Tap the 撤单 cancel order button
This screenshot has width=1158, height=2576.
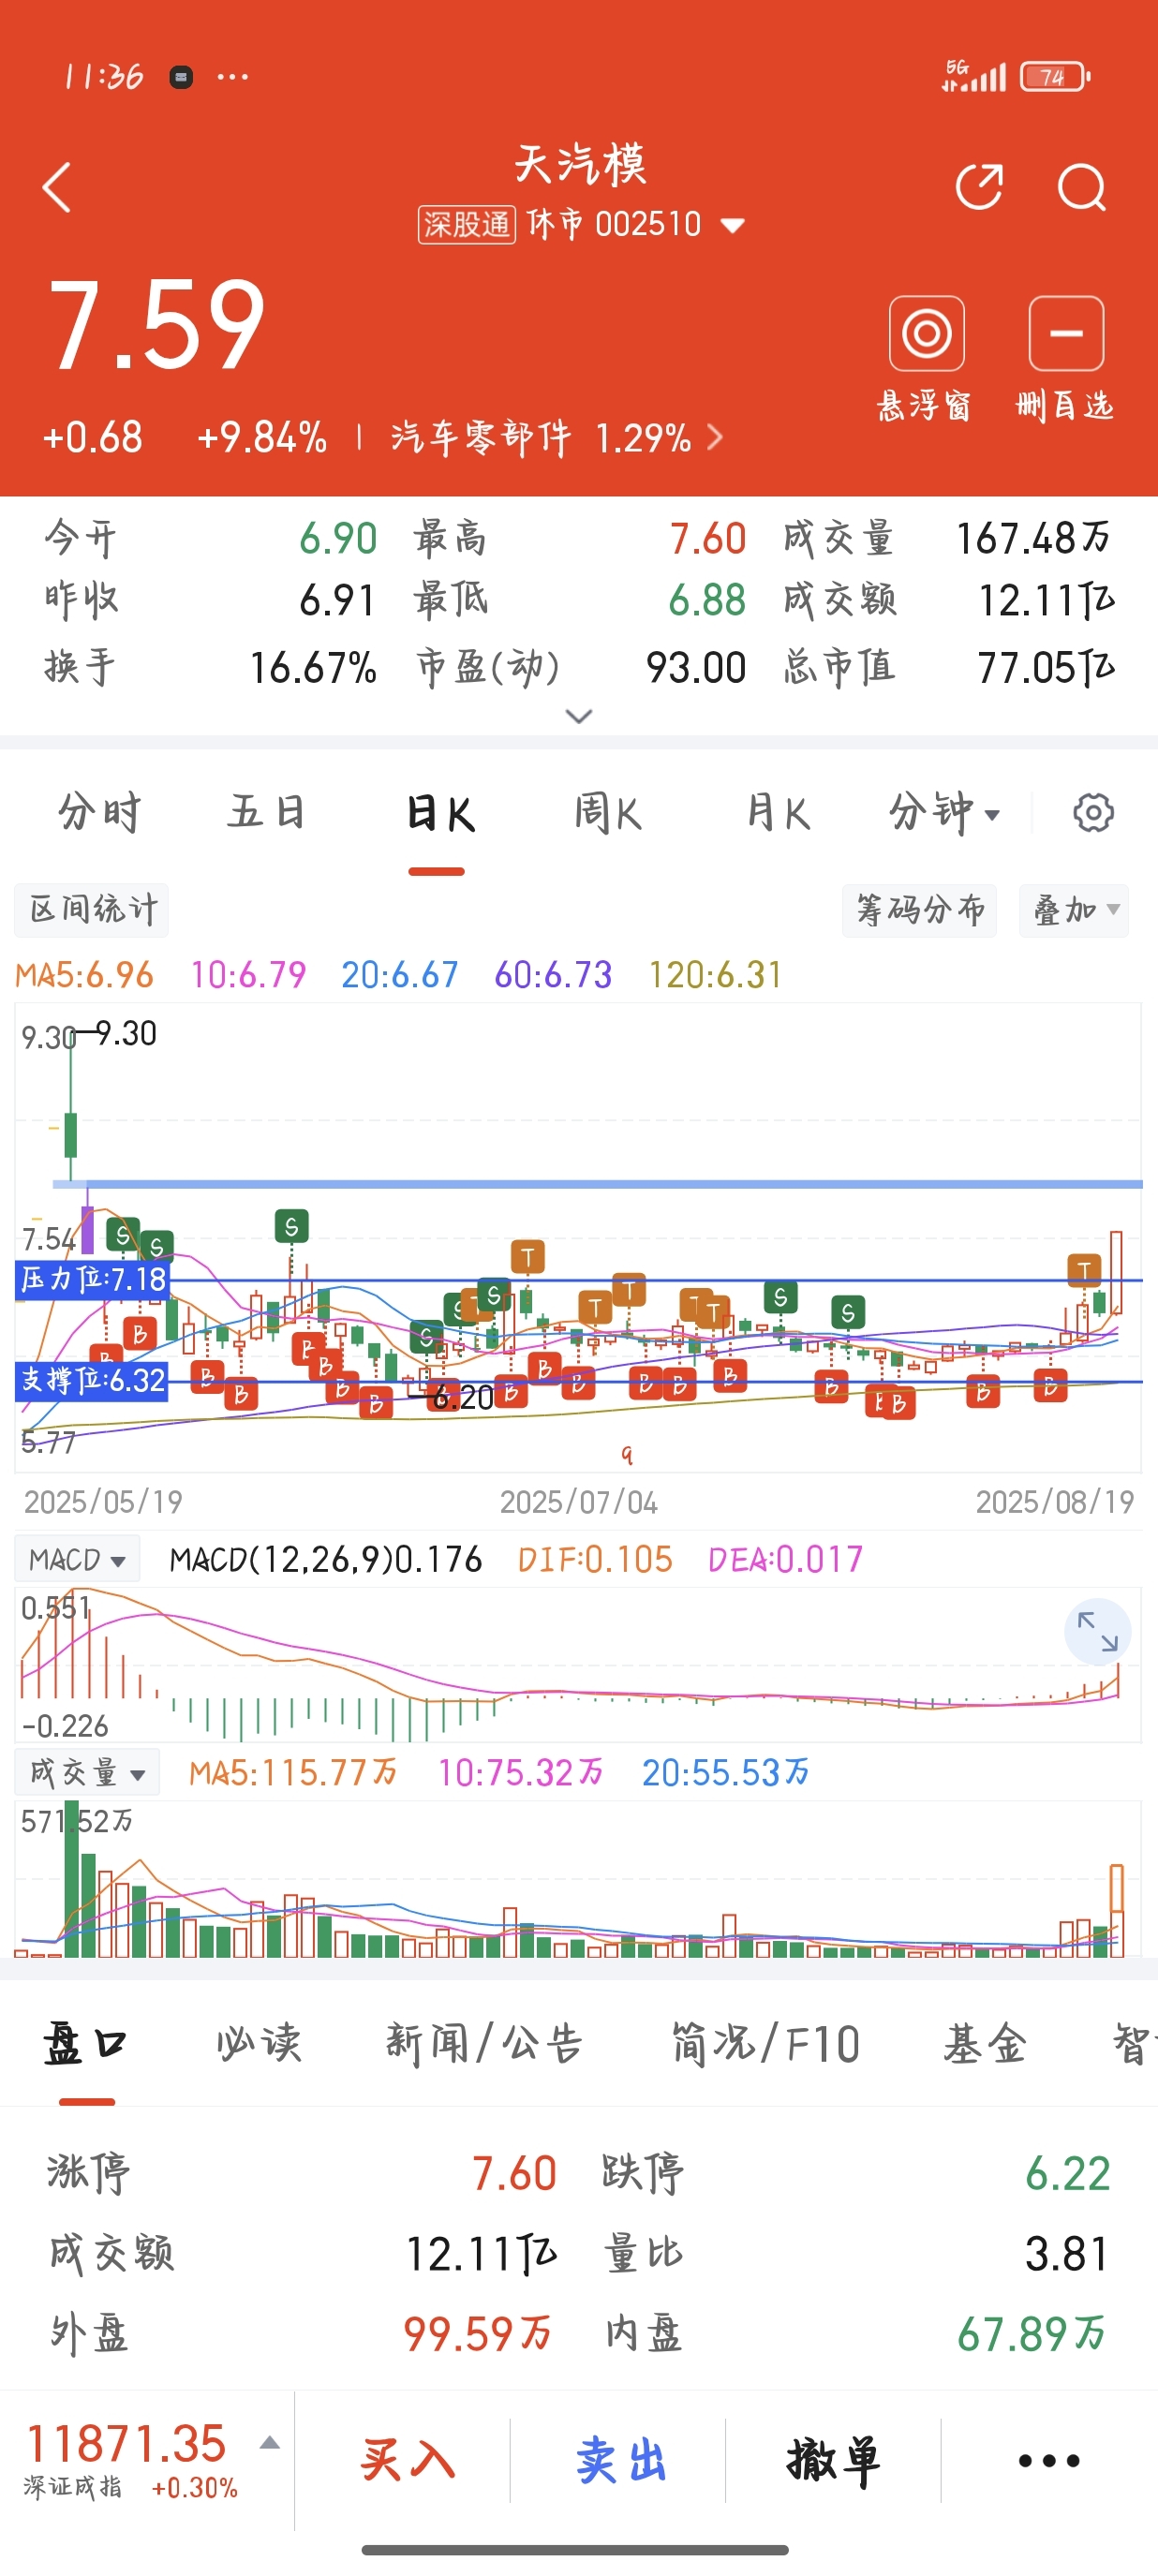click(x=834, y=2461)
